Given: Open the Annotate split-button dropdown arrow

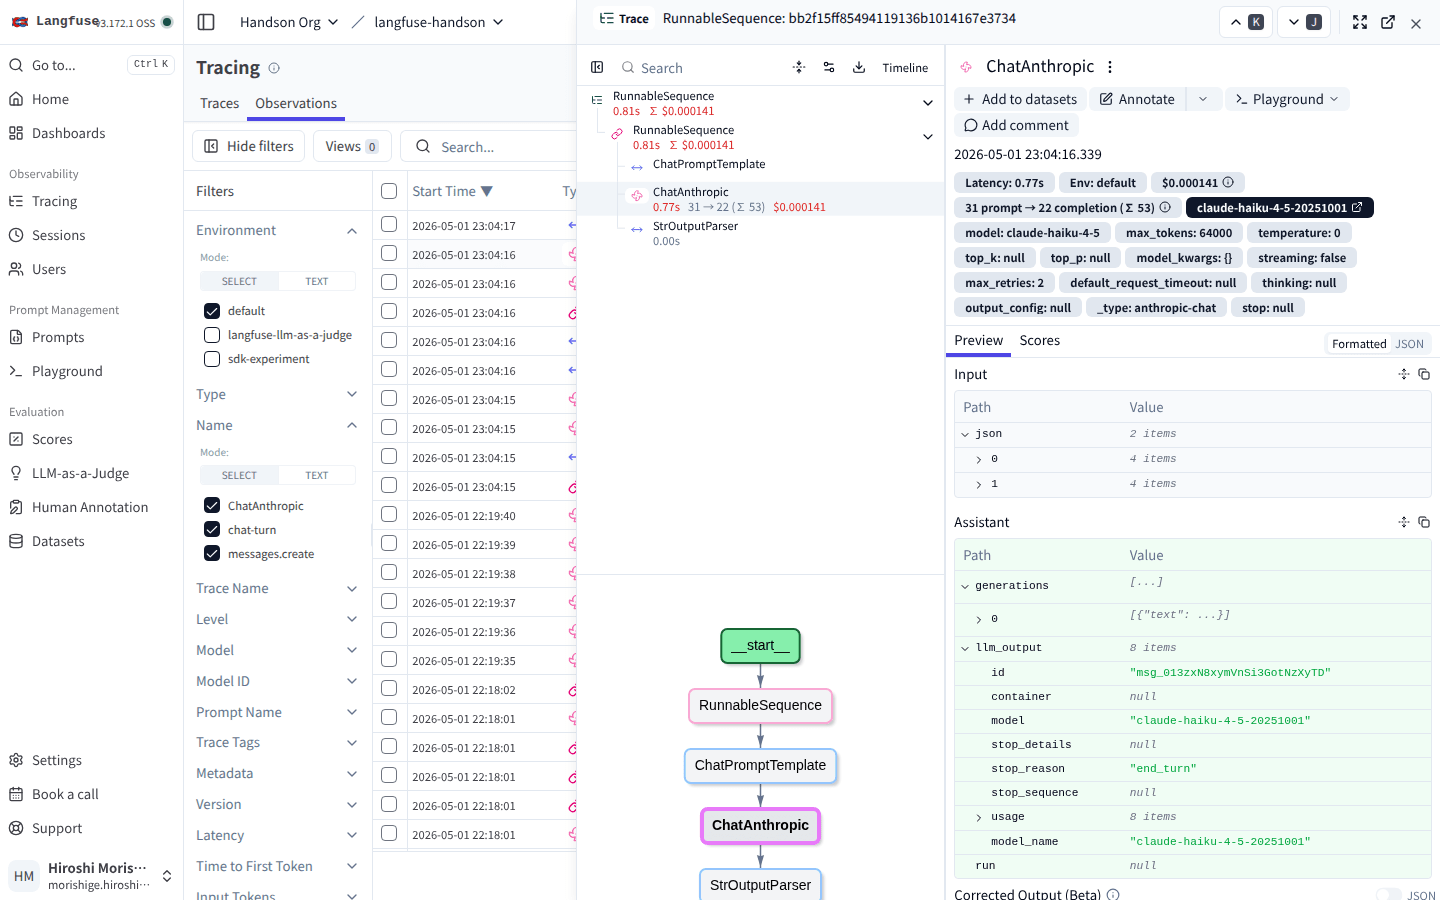Looking at the screenshot, I should pyautogui.click(x=1203, y=99).
